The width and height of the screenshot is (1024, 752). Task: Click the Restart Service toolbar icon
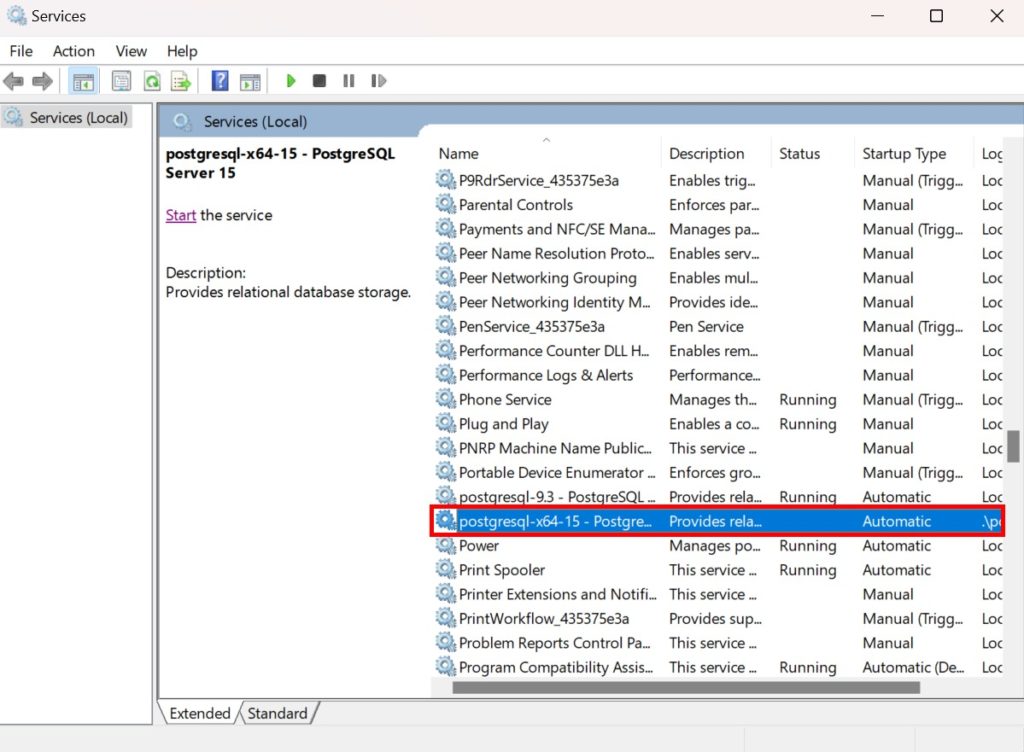tap(378, 81)
